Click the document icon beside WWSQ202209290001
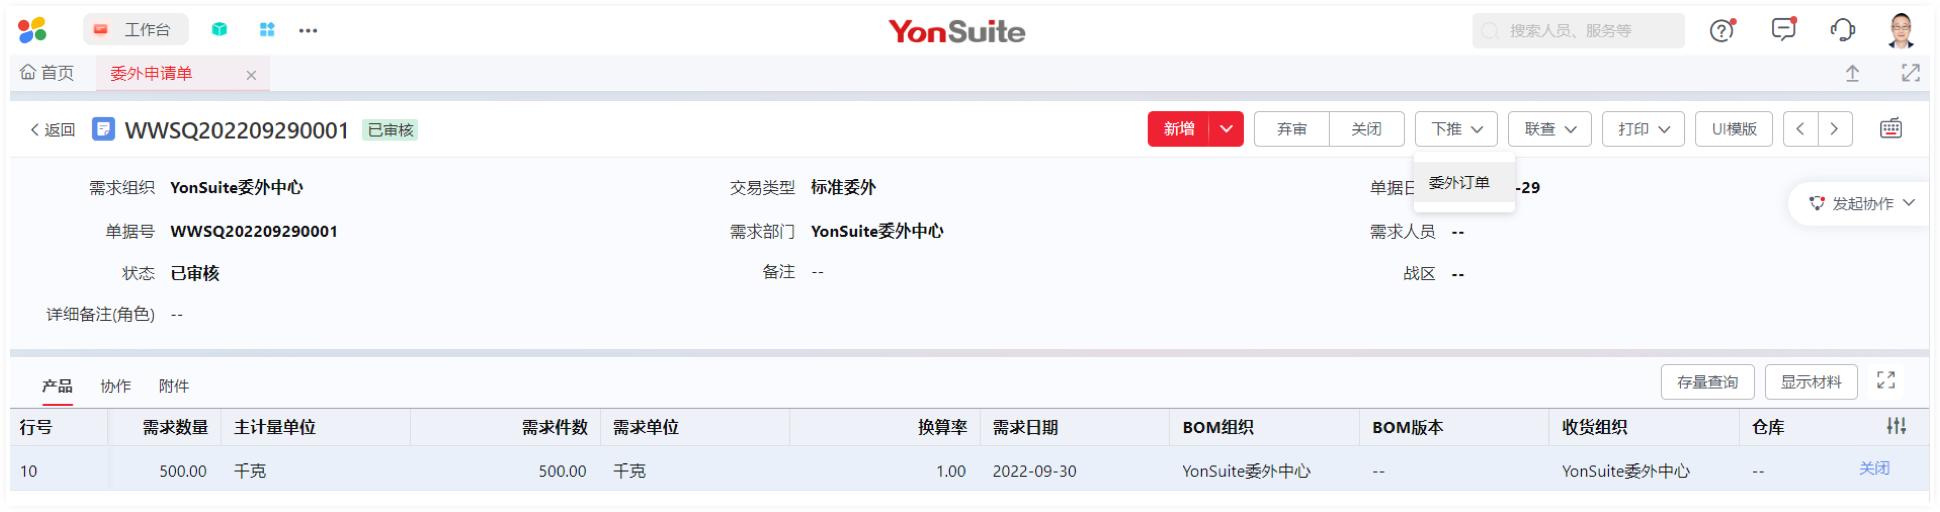Image resolution: width=1940 pixels, height=512 pixels. (x=103, y=129)
